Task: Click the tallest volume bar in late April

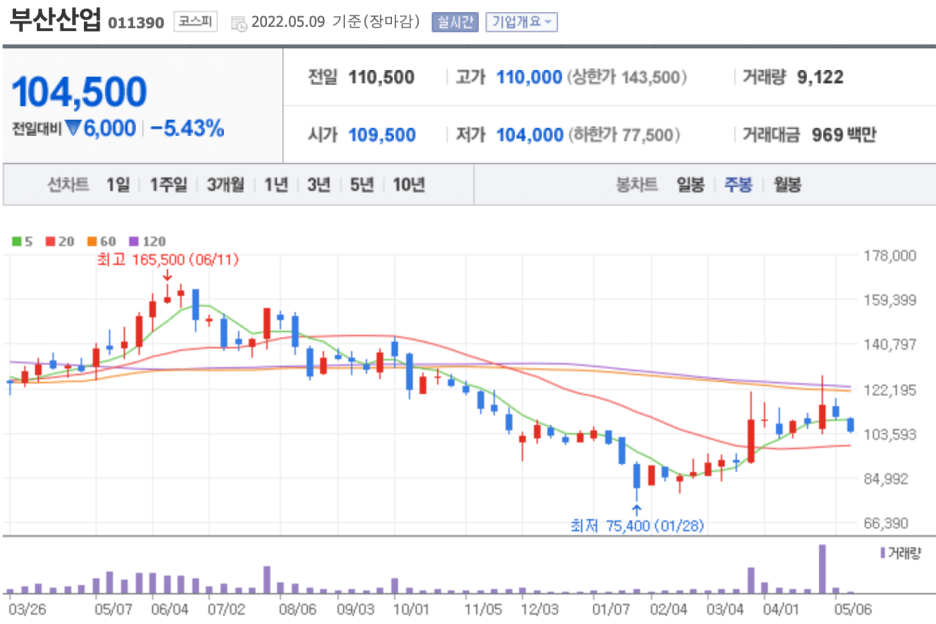Action: tap(822, 568)
